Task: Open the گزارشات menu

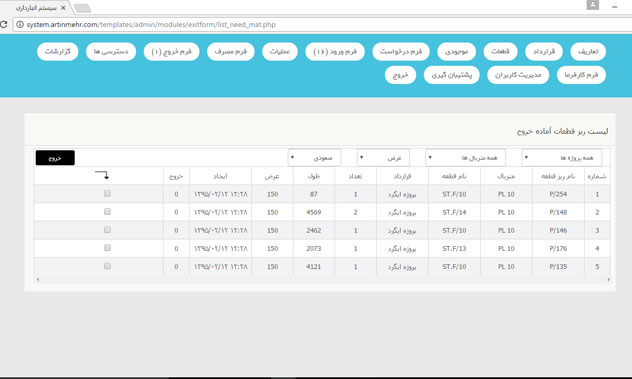Action: click(58, 52)
